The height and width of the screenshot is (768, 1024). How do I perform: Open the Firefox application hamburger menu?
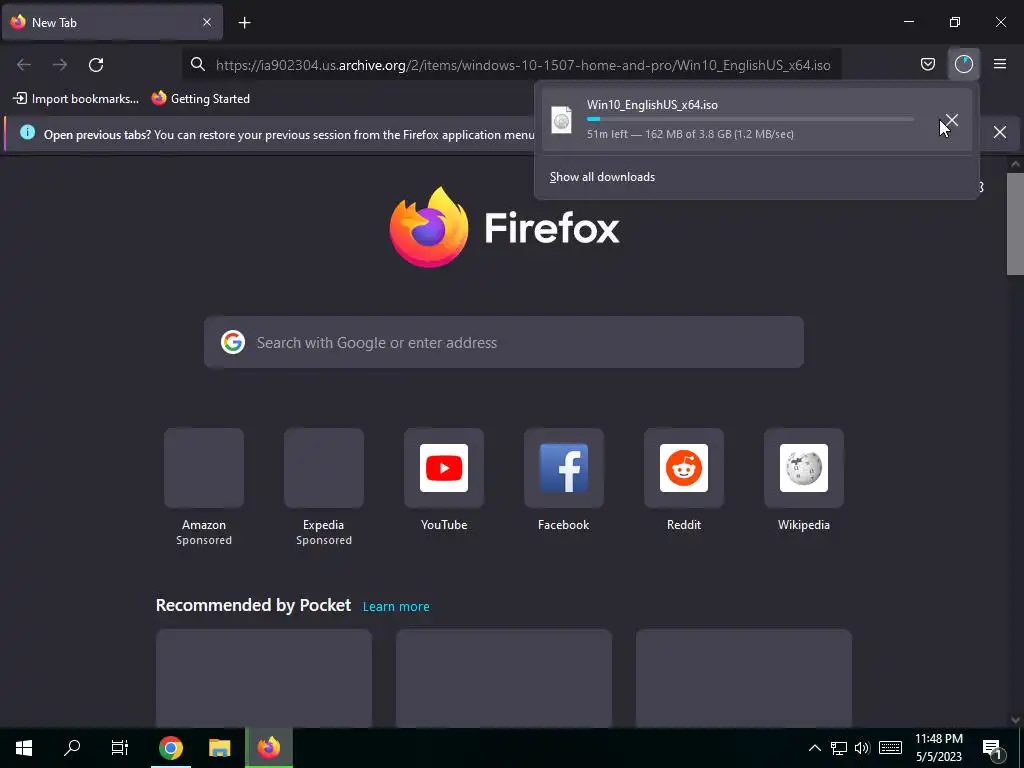coord(1000,64)
